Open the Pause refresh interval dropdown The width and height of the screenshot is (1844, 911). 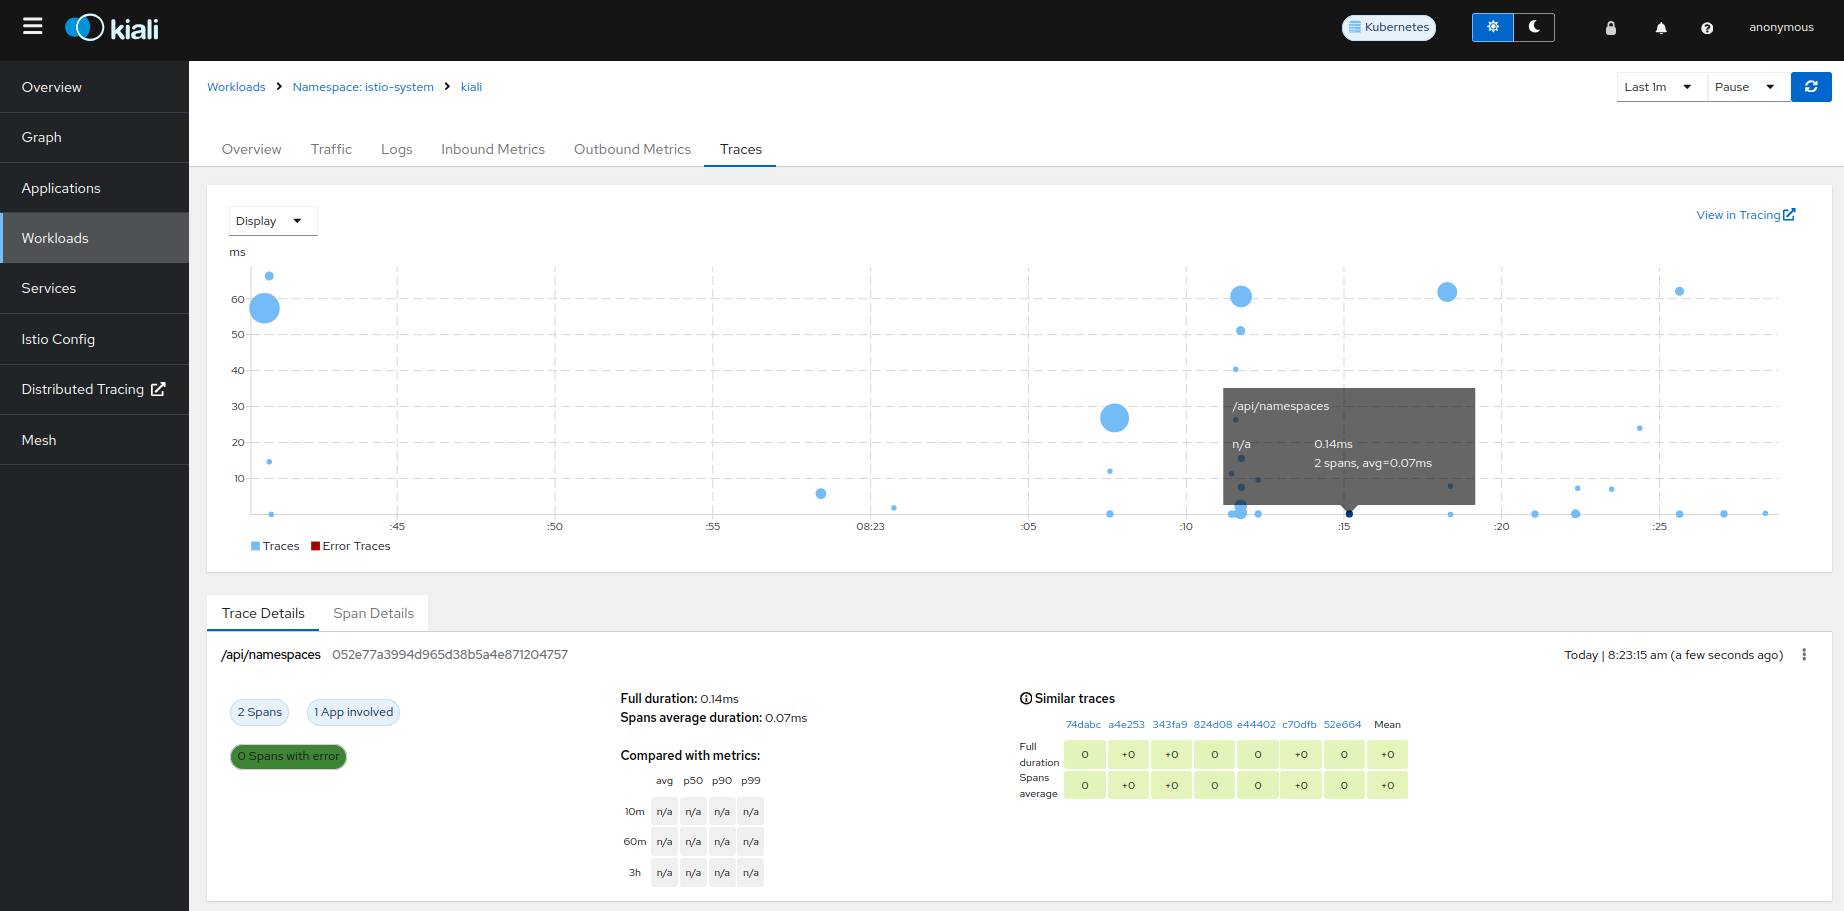pos(1746,87)
